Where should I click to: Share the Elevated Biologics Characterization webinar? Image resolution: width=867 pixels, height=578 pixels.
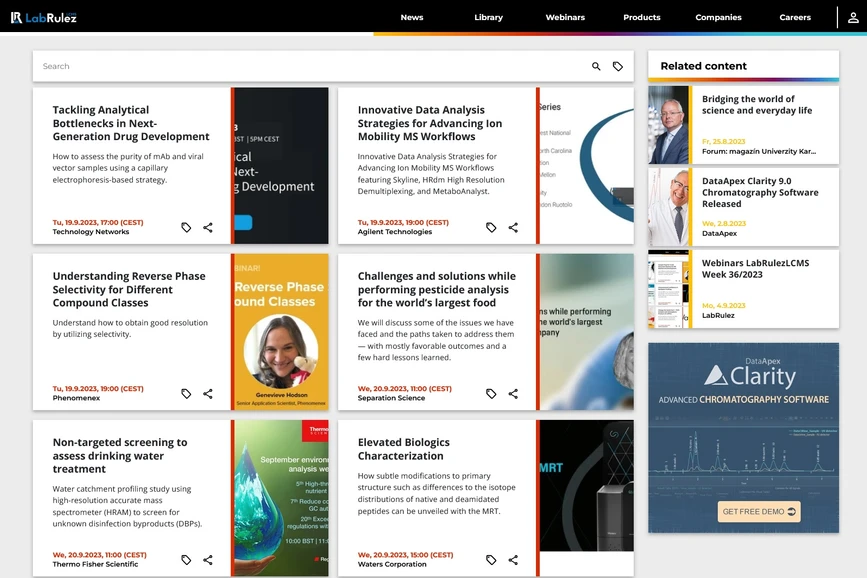513,560
